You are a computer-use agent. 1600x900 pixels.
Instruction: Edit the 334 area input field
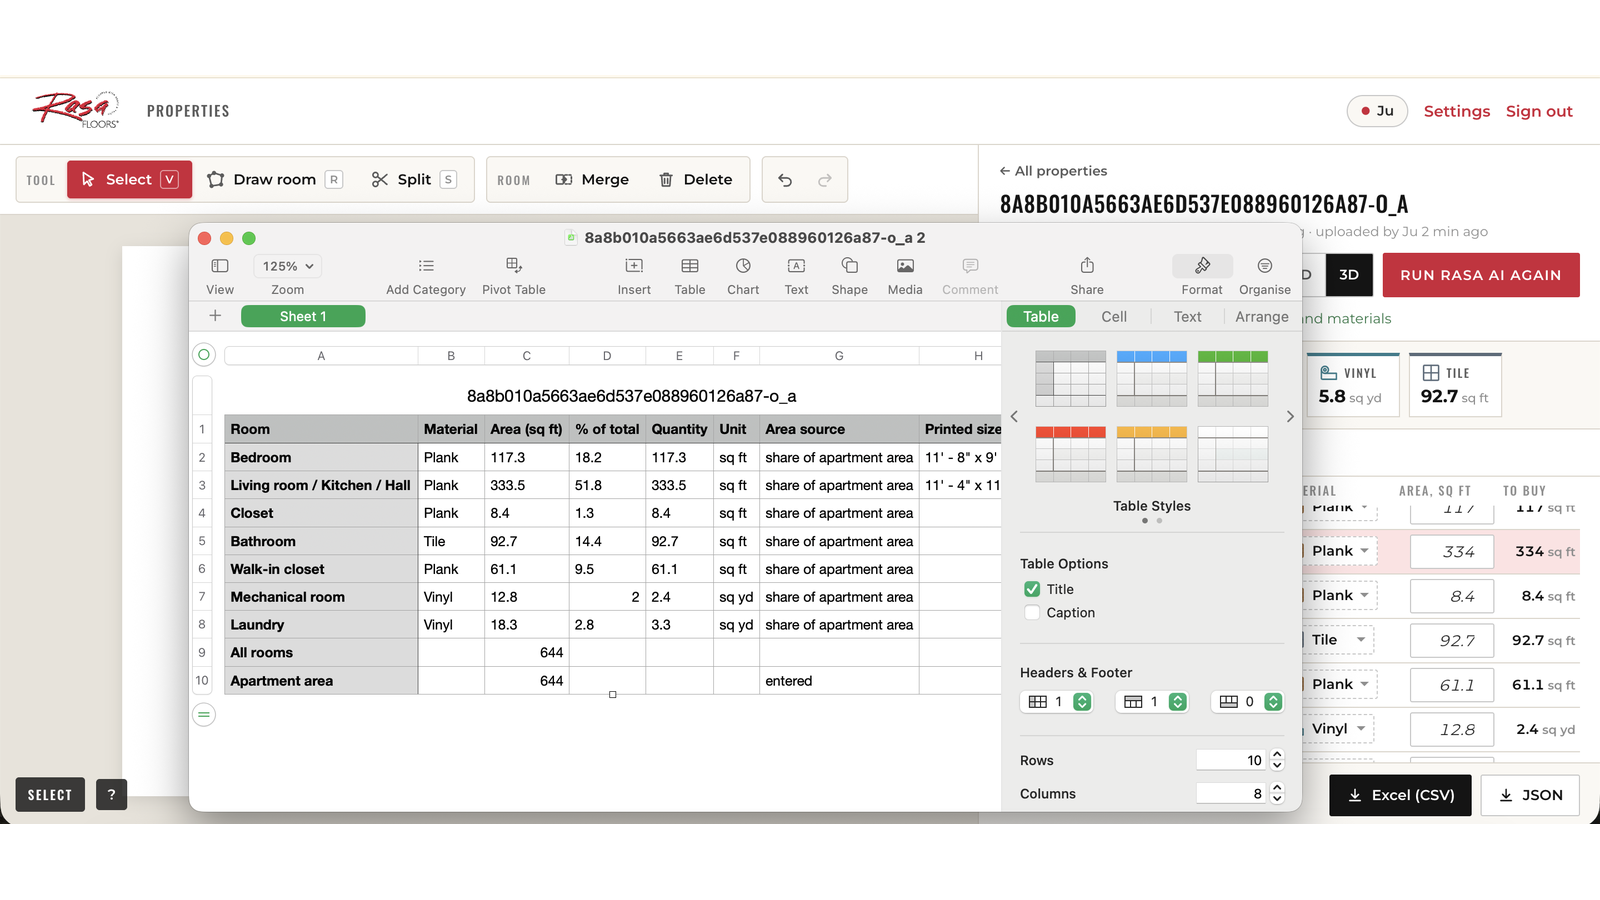click(1452, 551)
